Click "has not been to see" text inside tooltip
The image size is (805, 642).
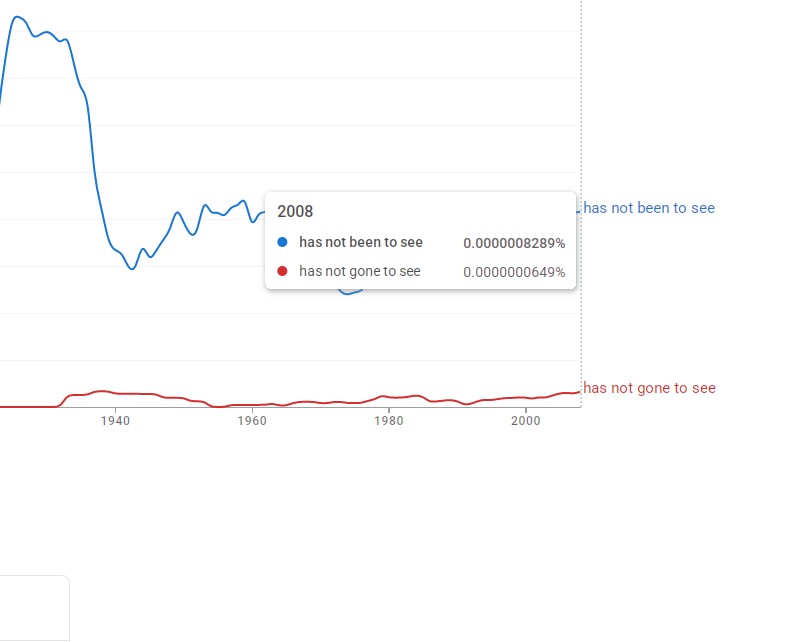click(361, 242)
